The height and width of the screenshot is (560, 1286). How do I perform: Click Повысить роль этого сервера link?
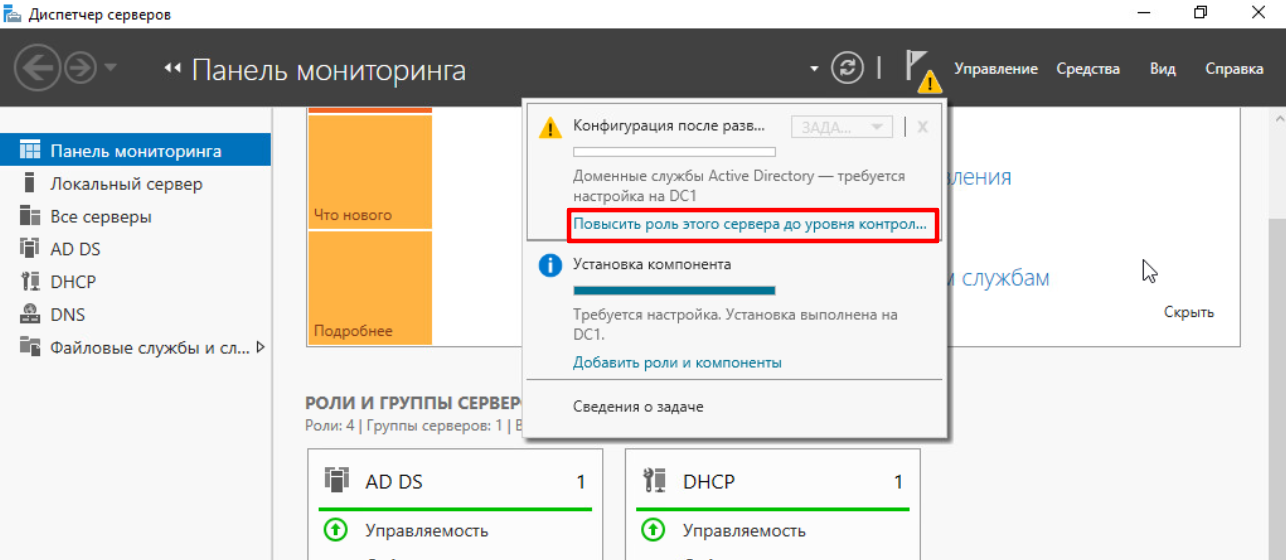click(750, 225)
